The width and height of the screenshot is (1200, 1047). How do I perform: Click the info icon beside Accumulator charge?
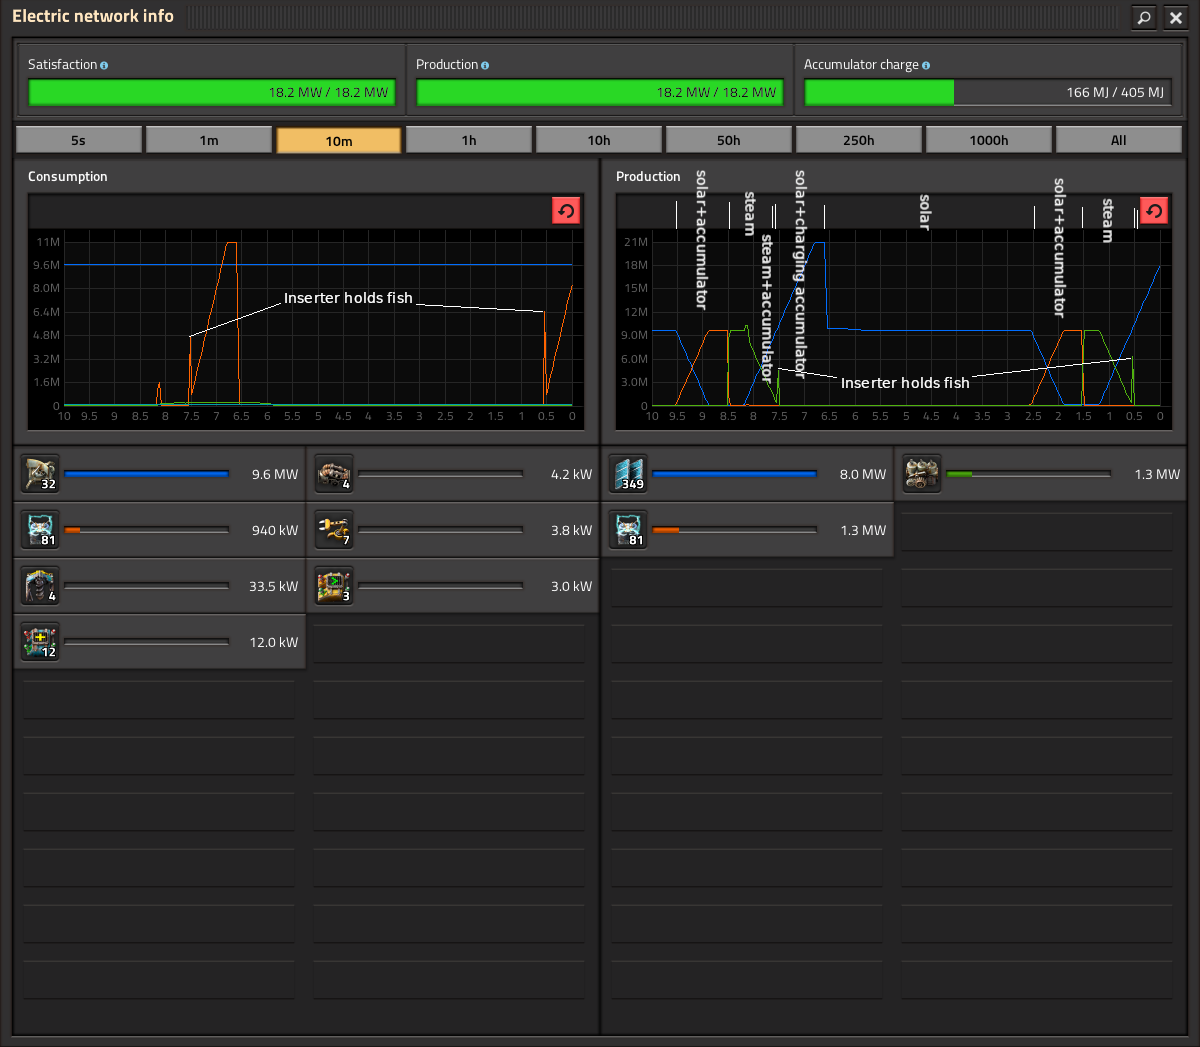point(926,65)
